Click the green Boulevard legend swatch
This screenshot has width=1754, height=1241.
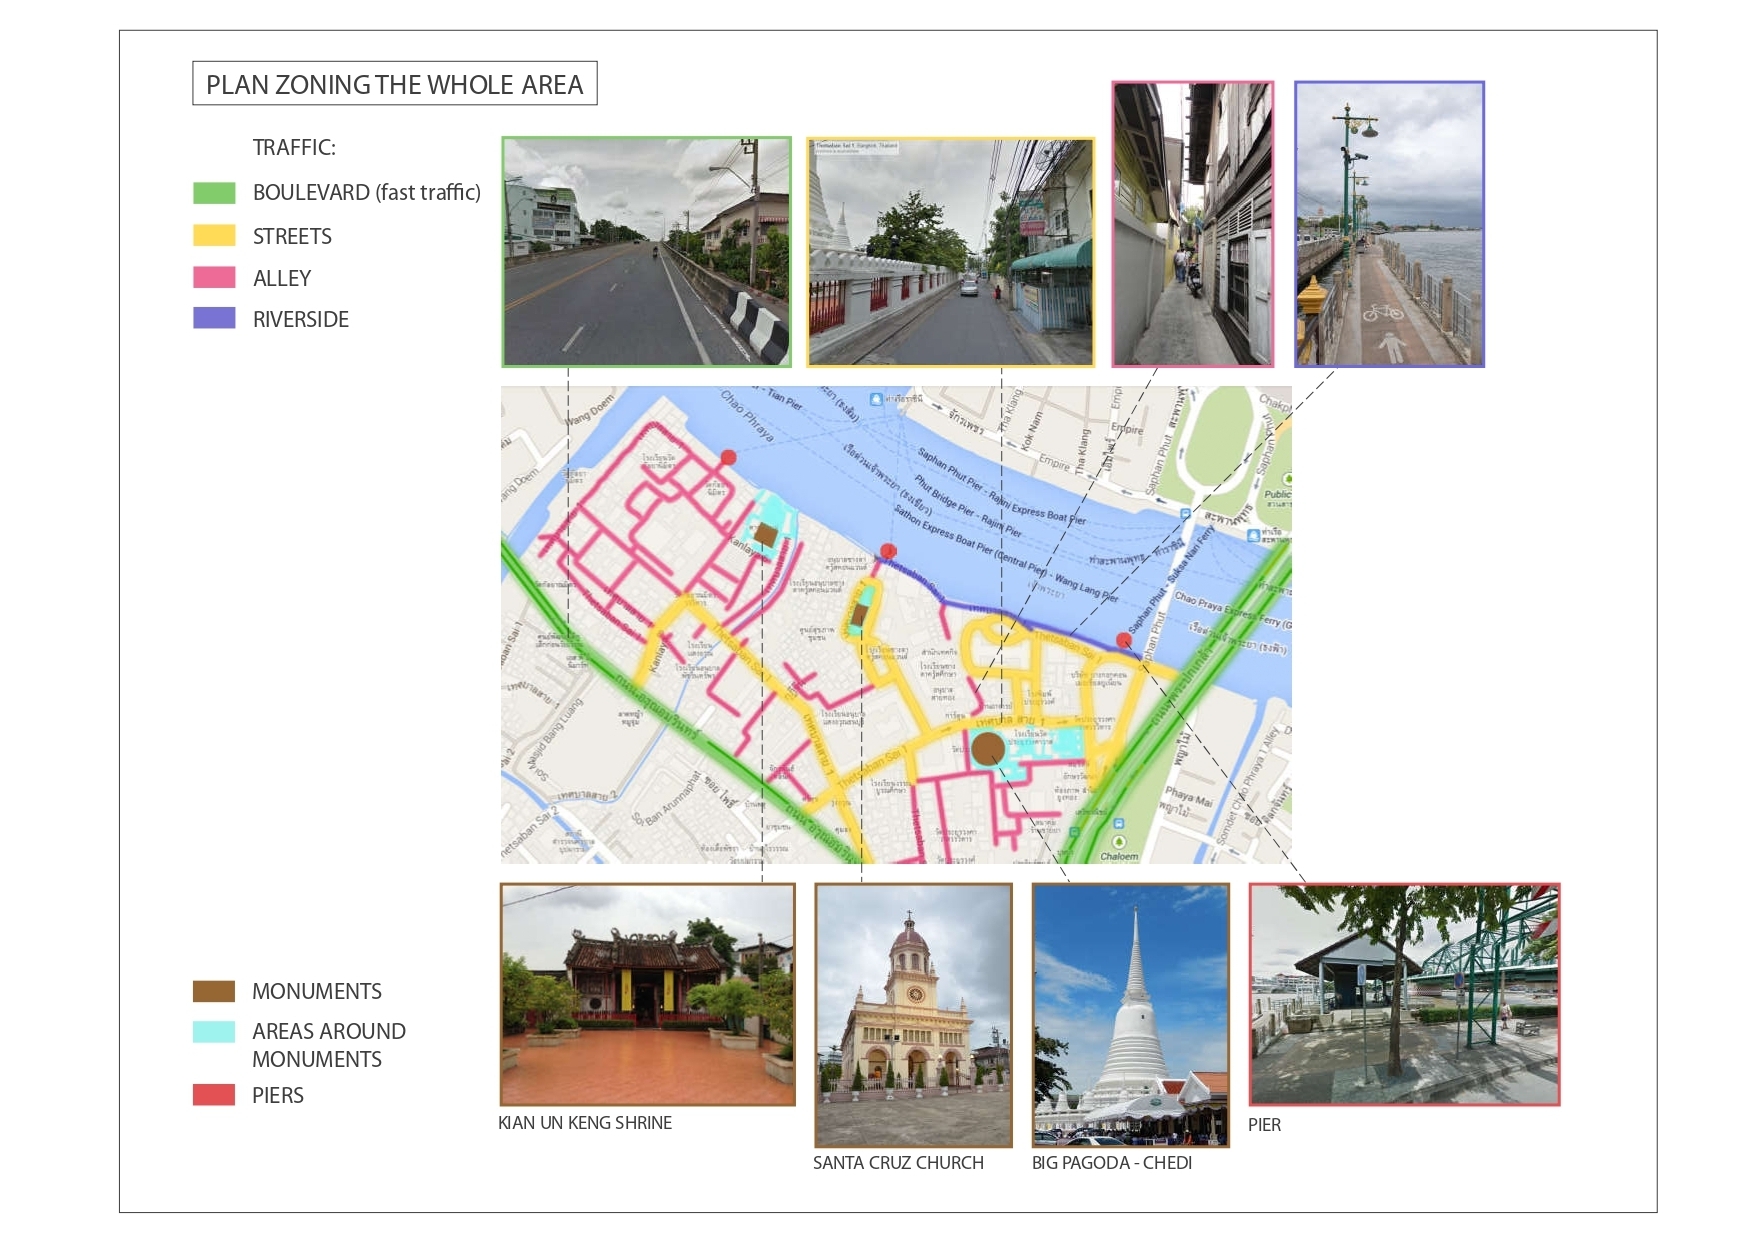coord(214,193)
